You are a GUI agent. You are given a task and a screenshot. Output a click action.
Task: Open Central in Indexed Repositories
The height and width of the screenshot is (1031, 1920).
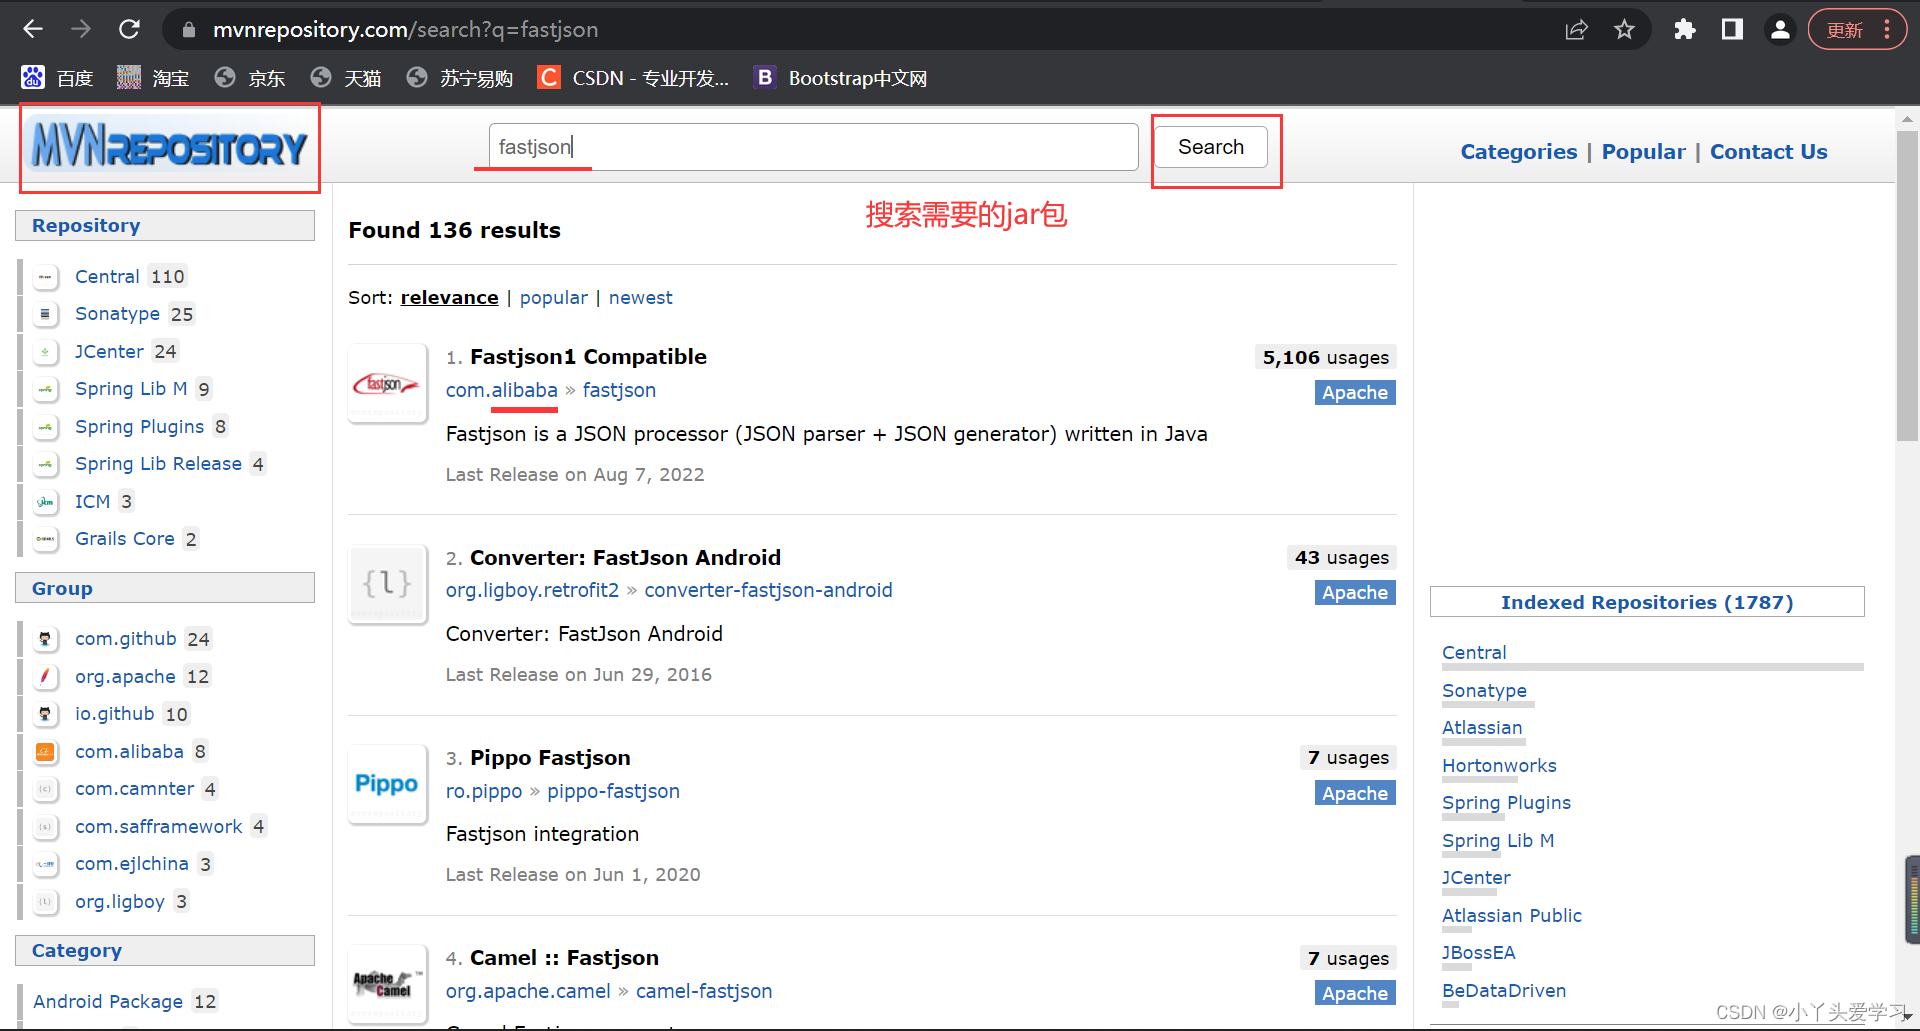point(1474,652)
